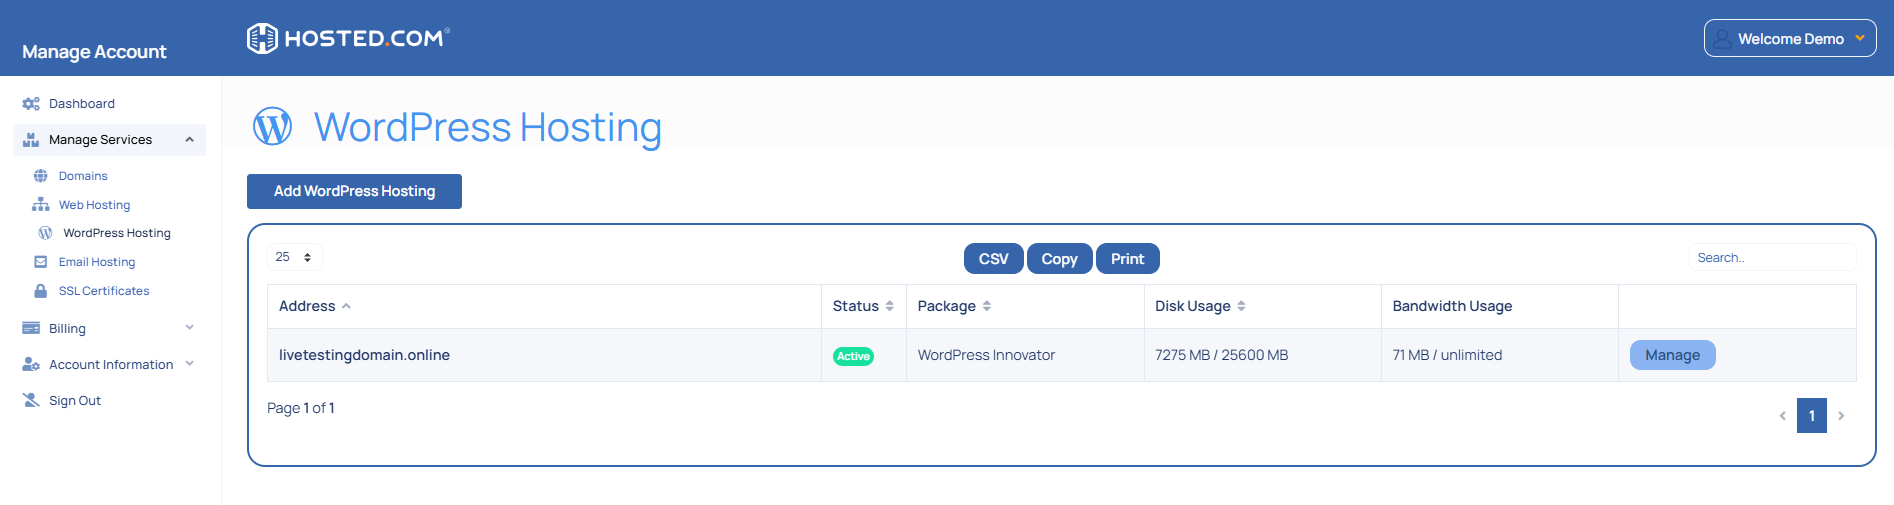Select WordPress Hosting sidebar item
The width and height of the screenshot is (1894, 505).
[117, 233]
